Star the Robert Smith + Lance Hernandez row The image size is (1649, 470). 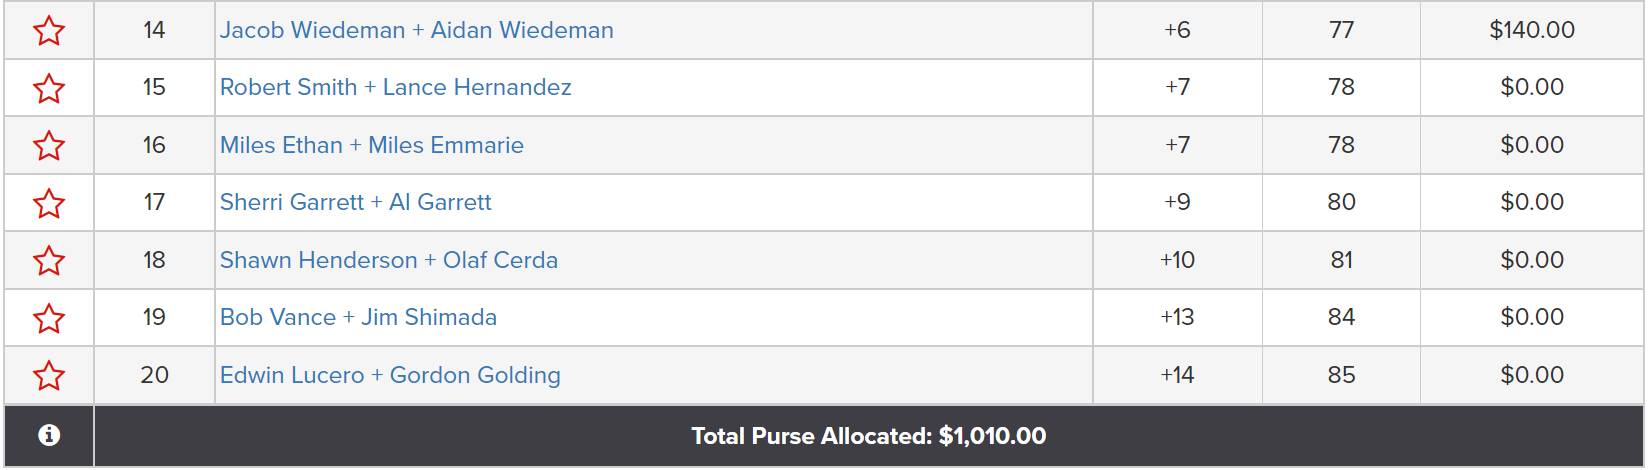49,88
